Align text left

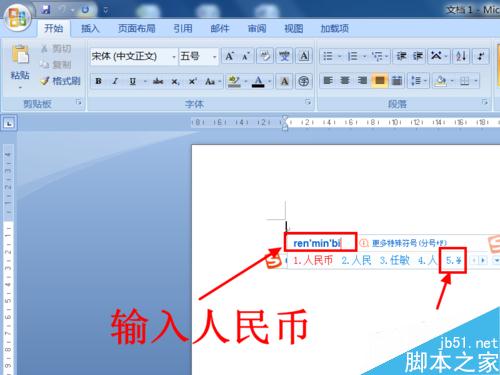coord(328,81)
